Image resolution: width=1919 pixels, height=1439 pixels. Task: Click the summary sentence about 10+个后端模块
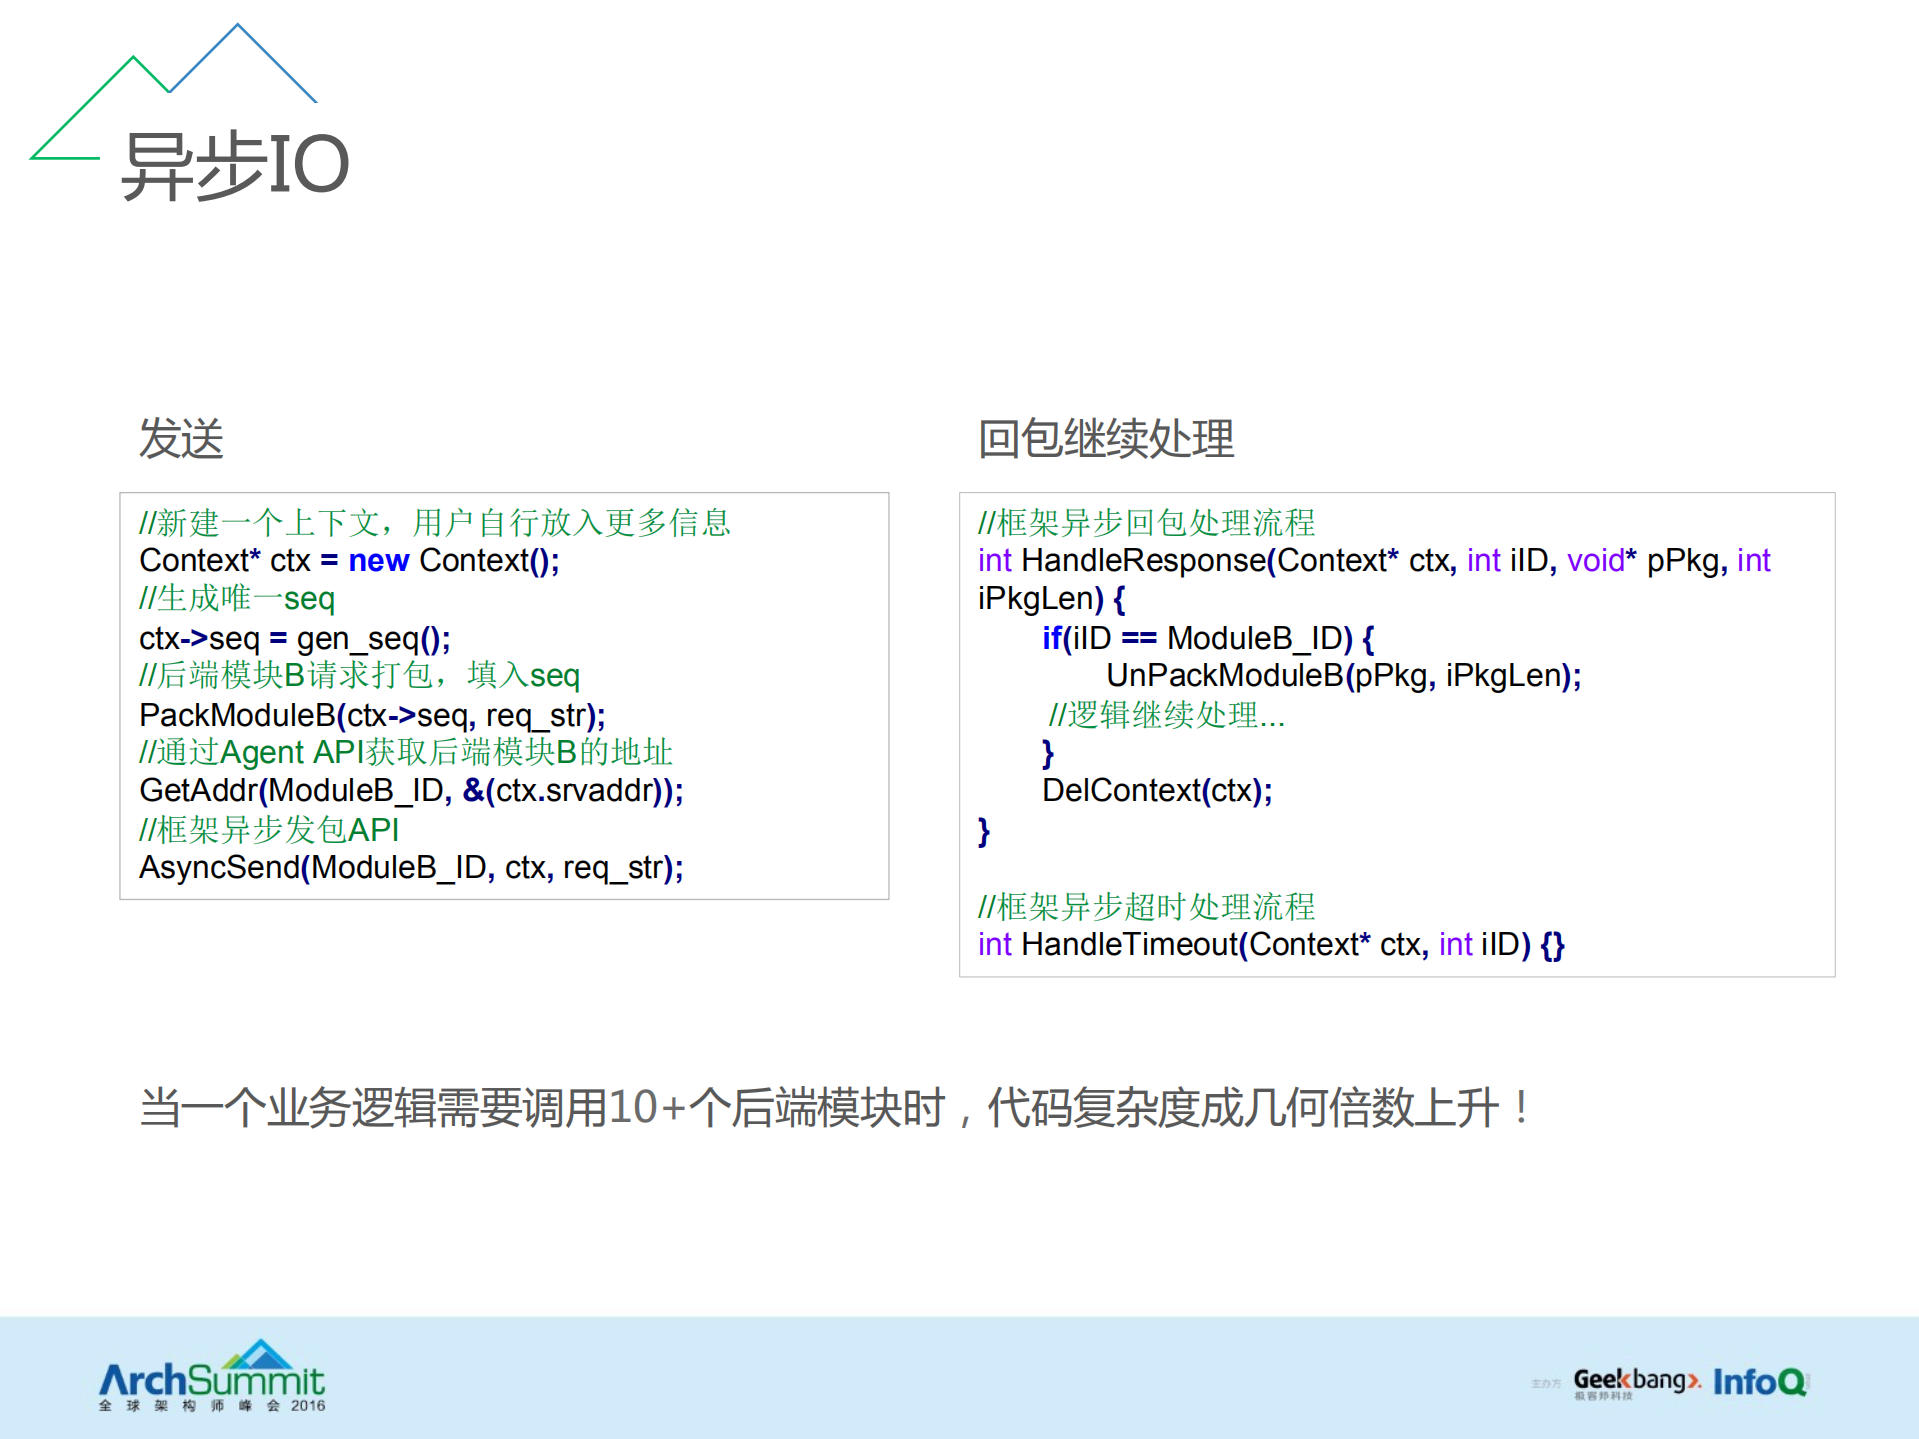pyautogui.click(x=835, y=1108)
